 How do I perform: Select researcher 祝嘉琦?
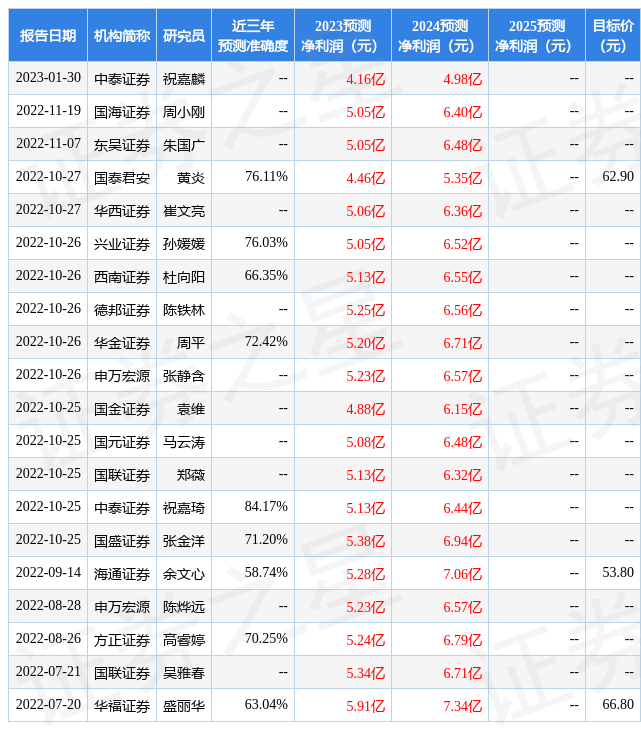(x=184, y=508)
